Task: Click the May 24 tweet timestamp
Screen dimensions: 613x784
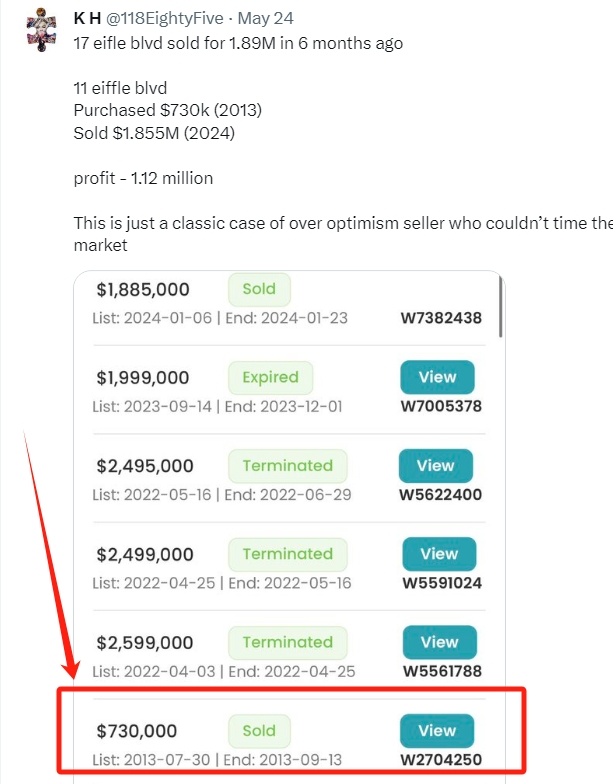Action: (x=266, y=18)
